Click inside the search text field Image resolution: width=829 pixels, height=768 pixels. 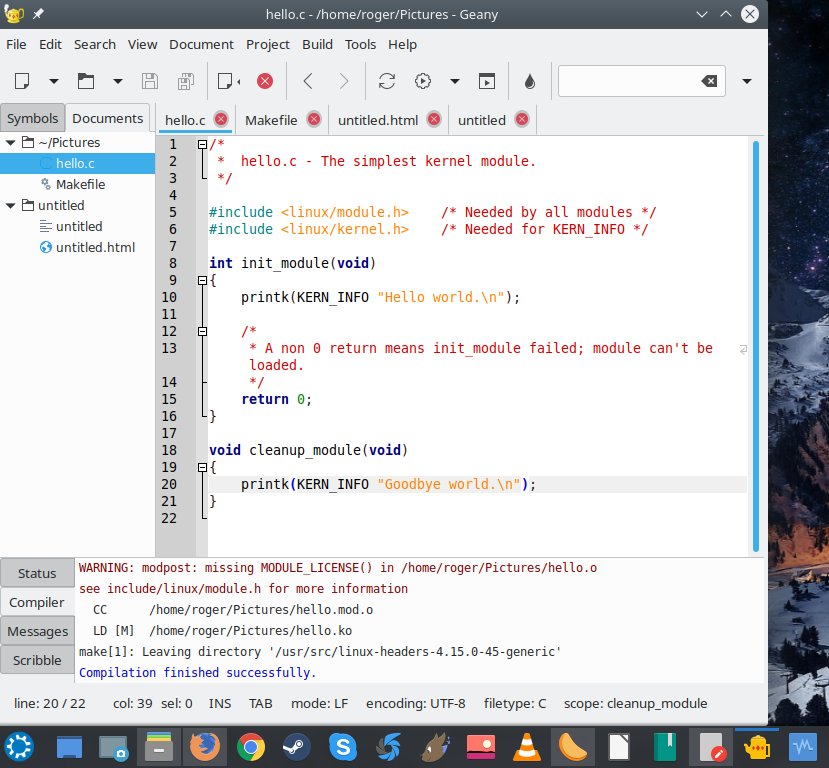630,81
